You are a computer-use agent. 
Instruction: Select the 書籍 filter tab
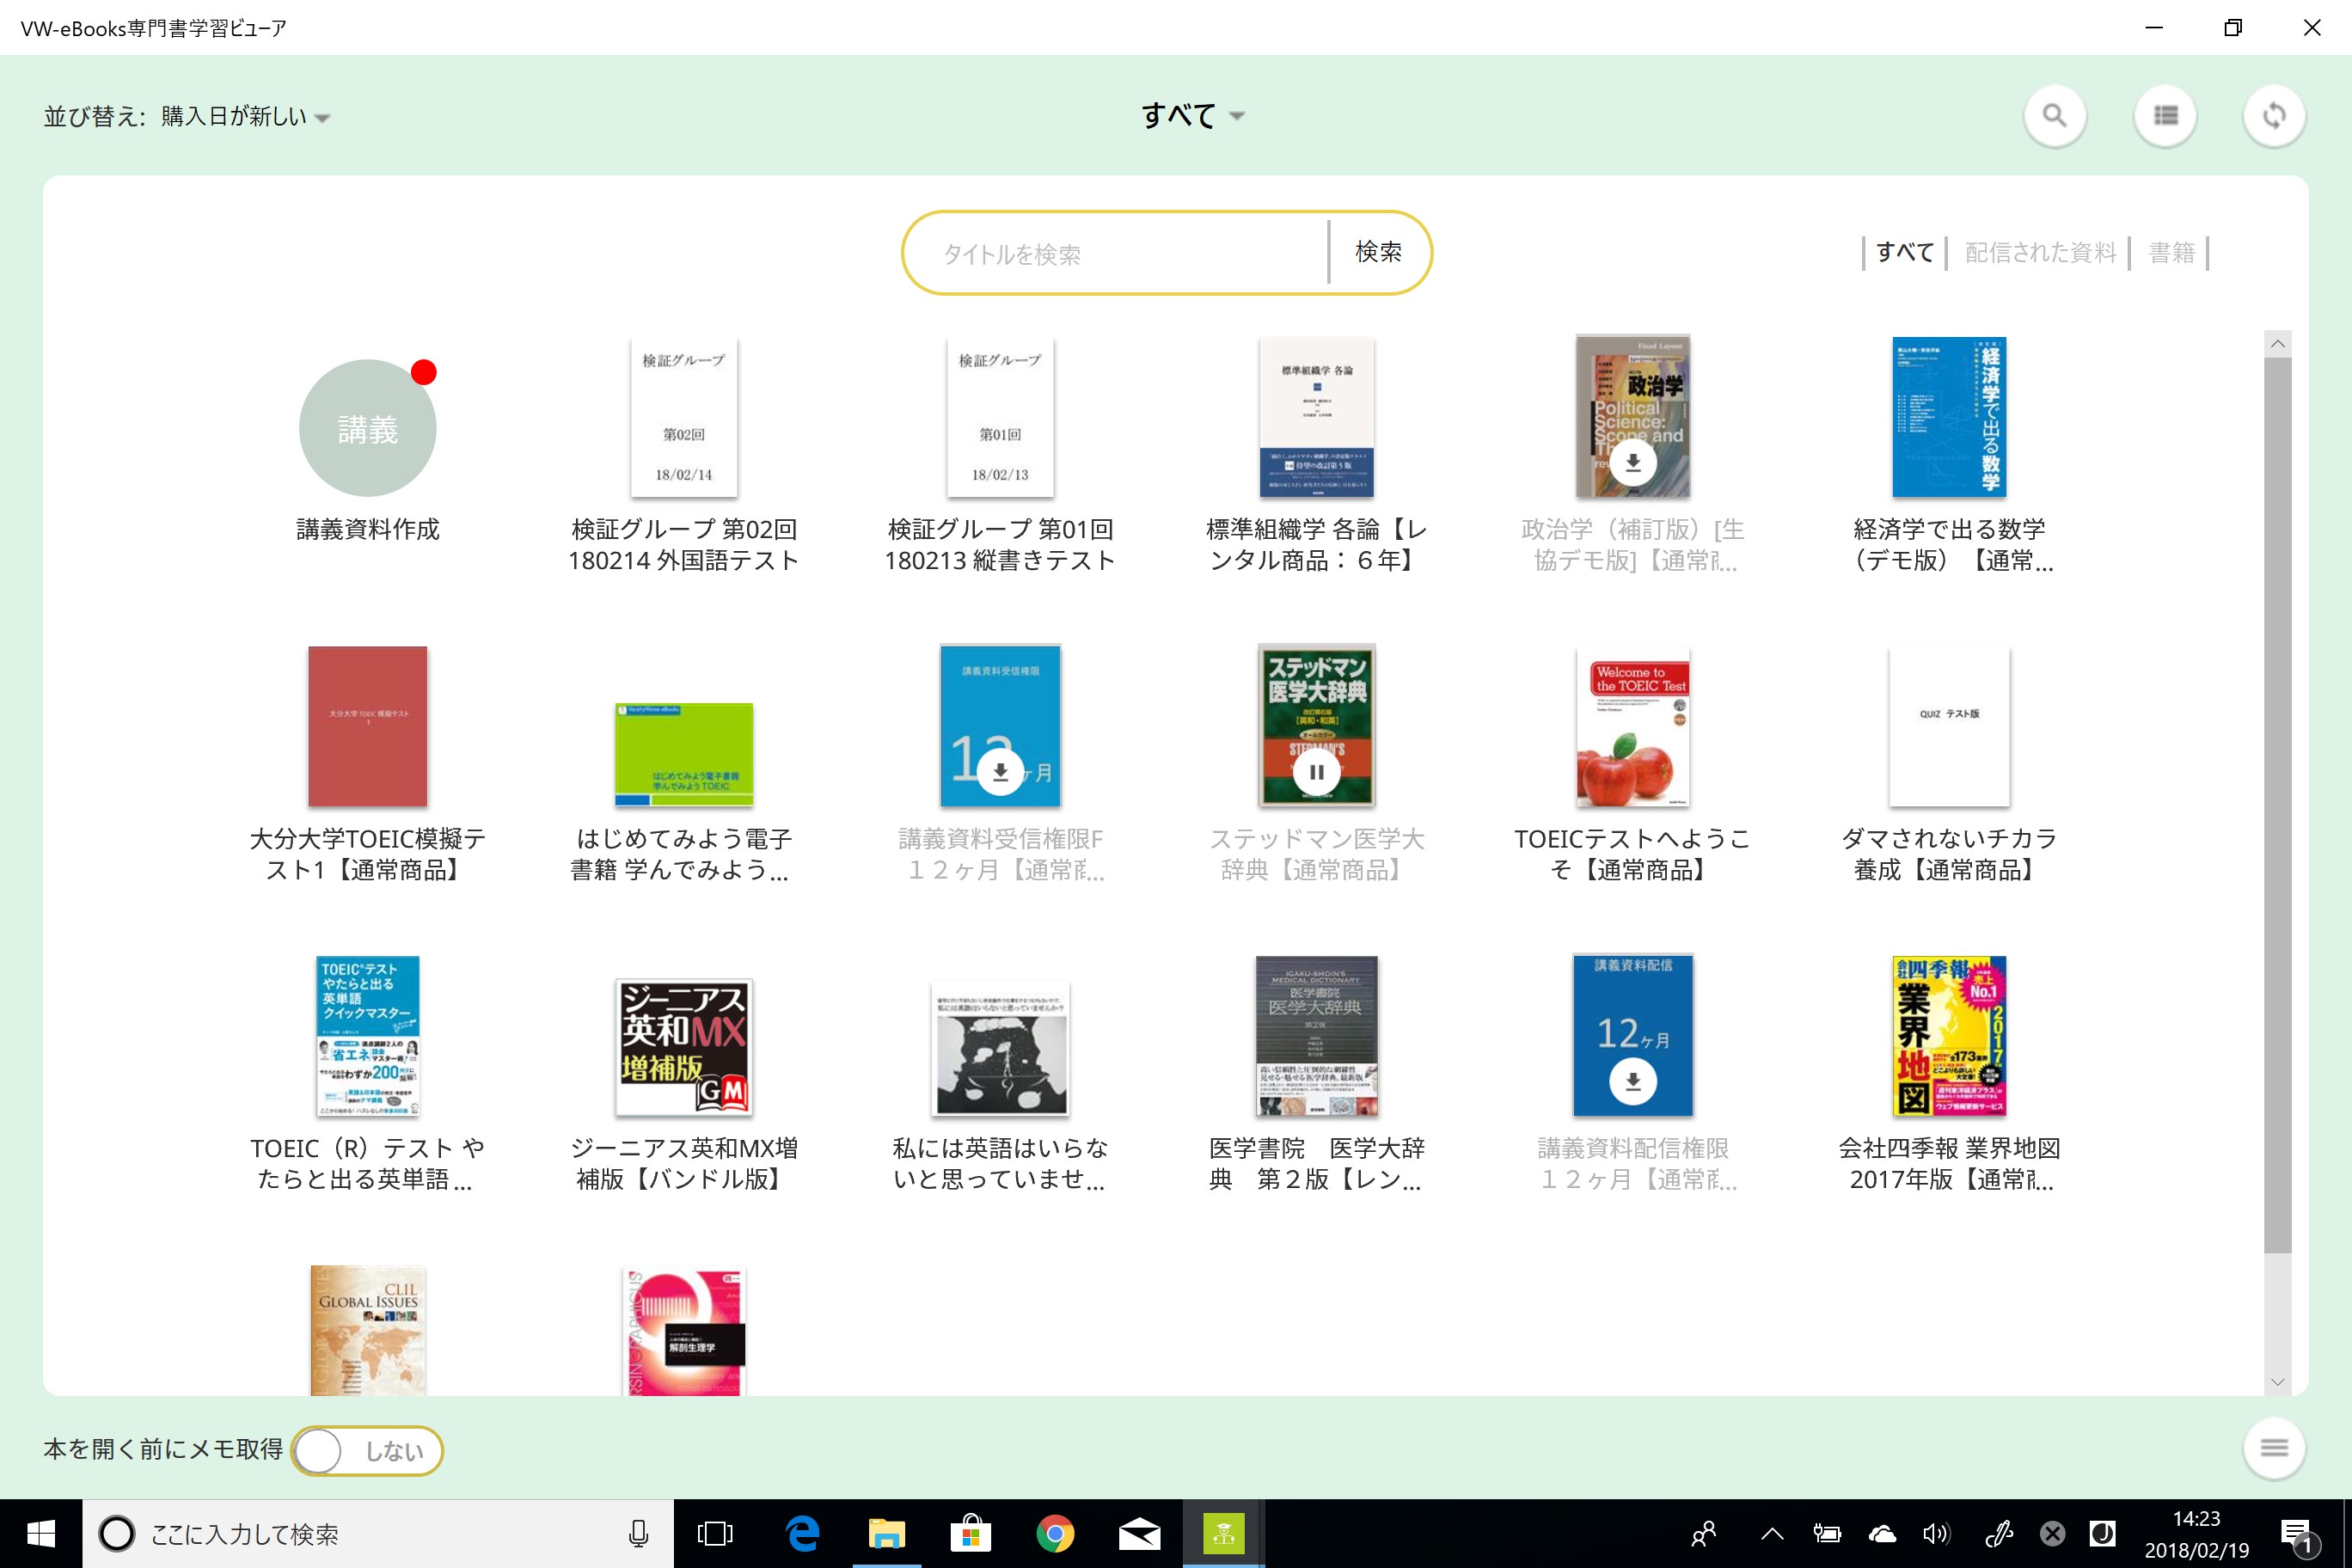pos(2171,252)
